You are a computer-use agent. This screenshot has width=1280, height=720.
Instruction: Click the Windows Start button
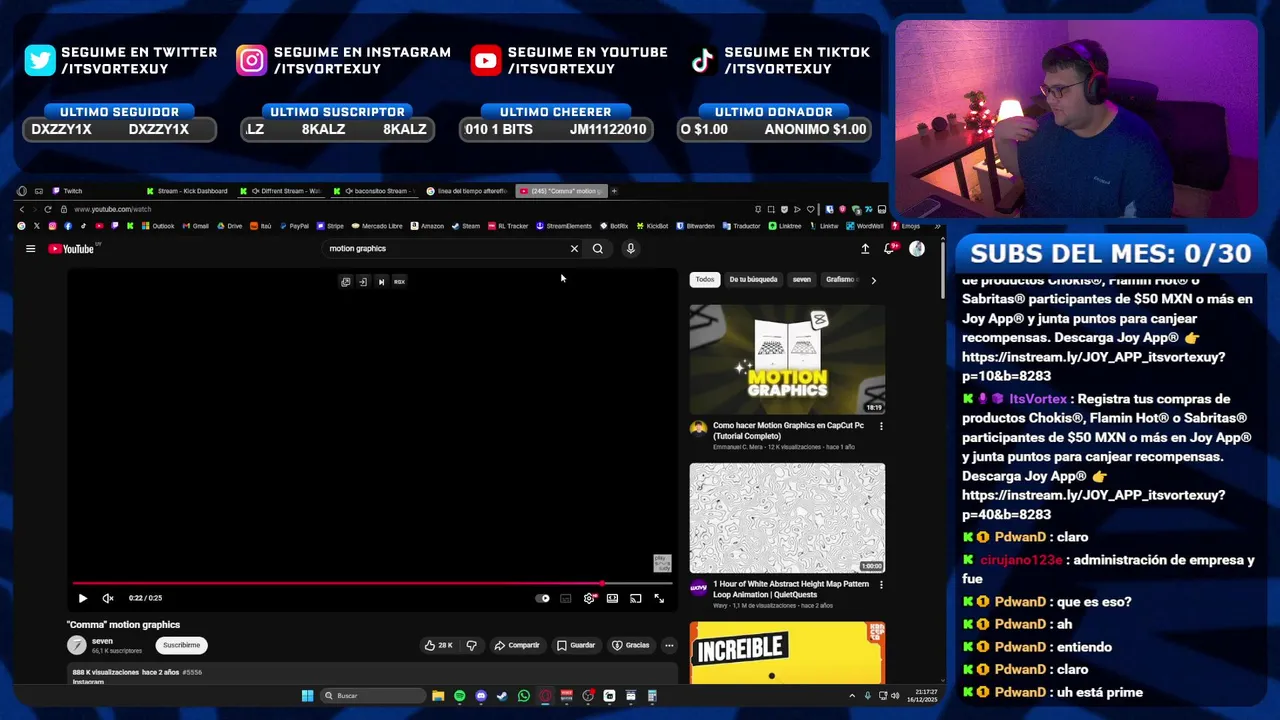[x=307, y=696]
